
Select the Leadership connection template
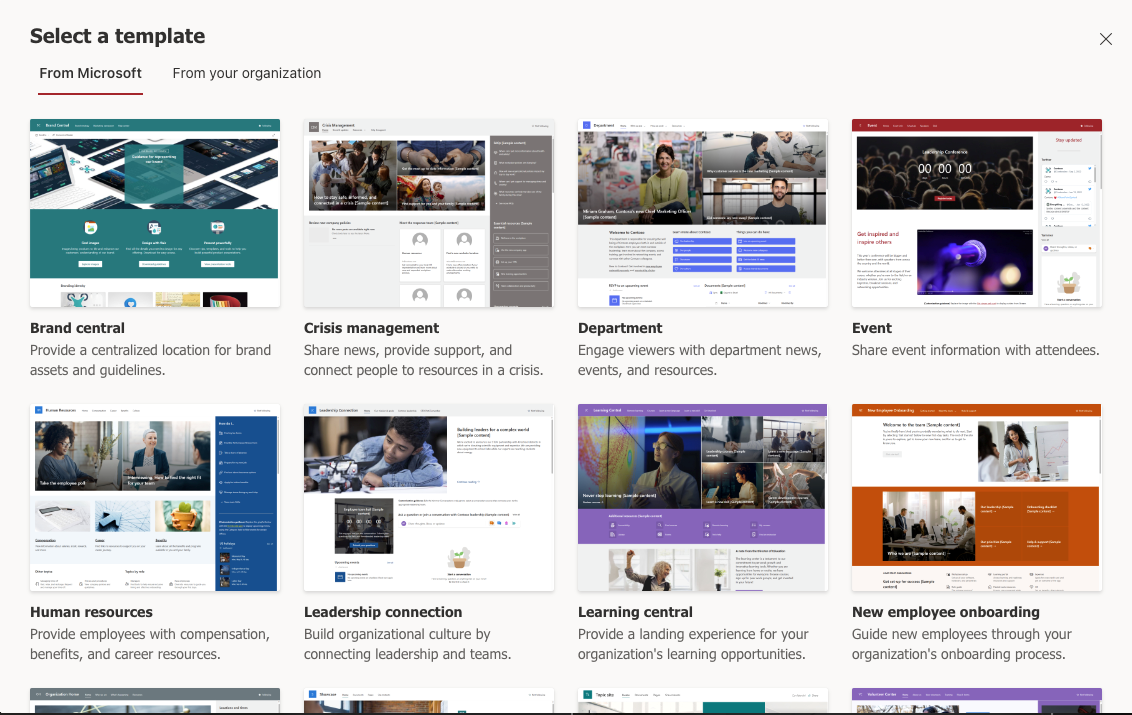pos(428,497)
